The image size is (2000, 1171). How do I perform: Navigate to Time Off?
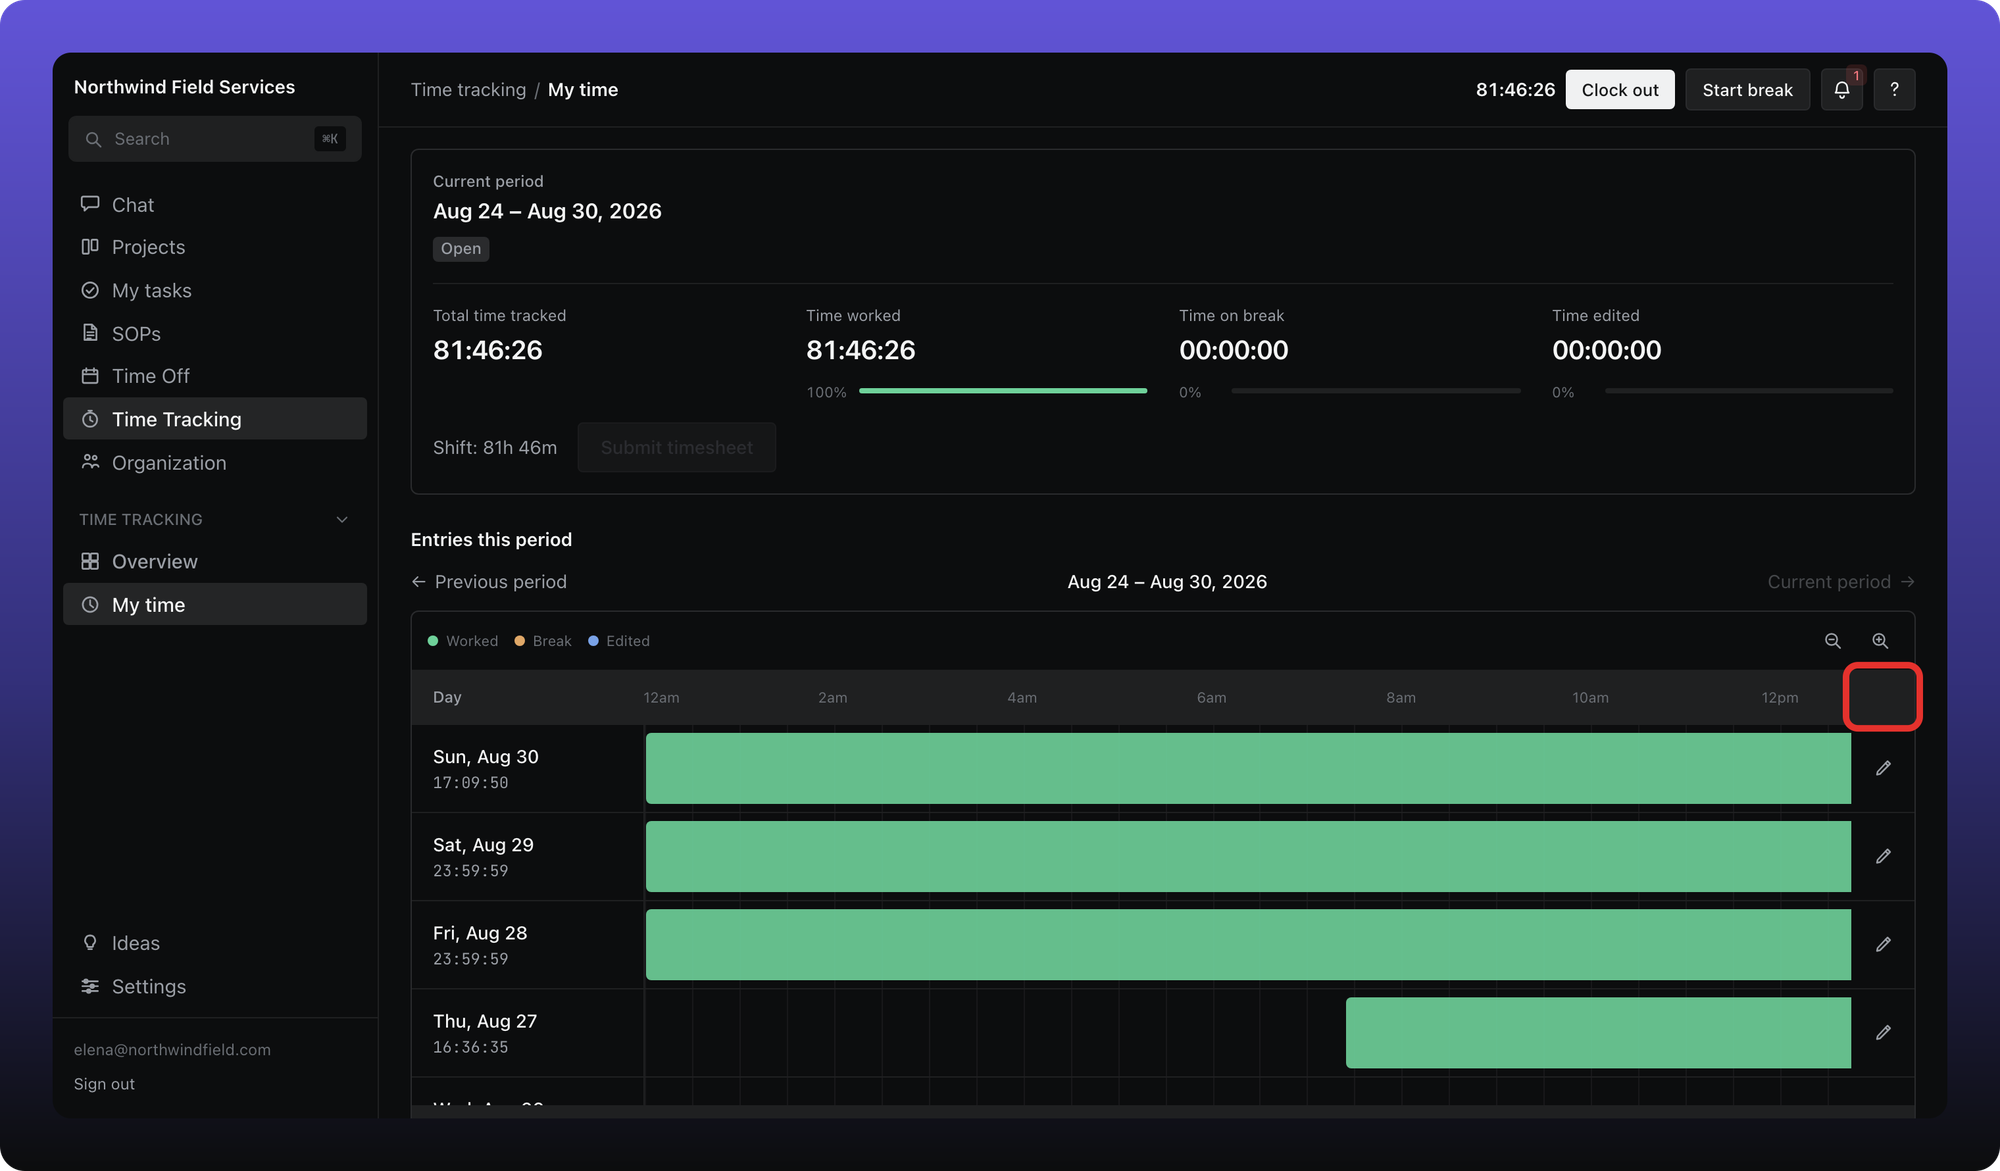(x=215, y=376)
